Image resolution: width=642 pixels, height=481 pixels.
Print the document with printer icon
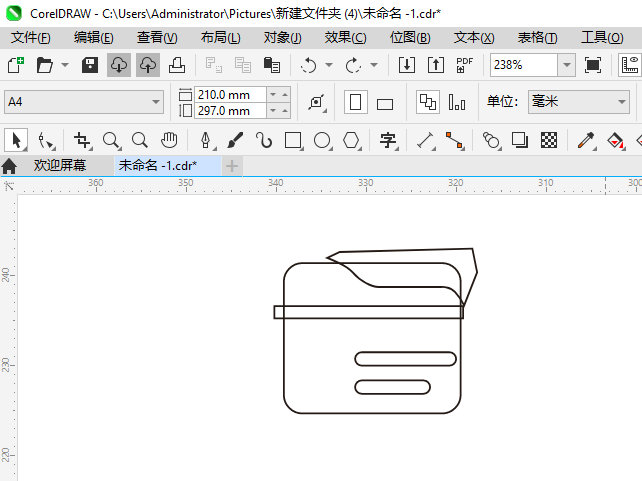pyautogui.click(x=177, y=65)
